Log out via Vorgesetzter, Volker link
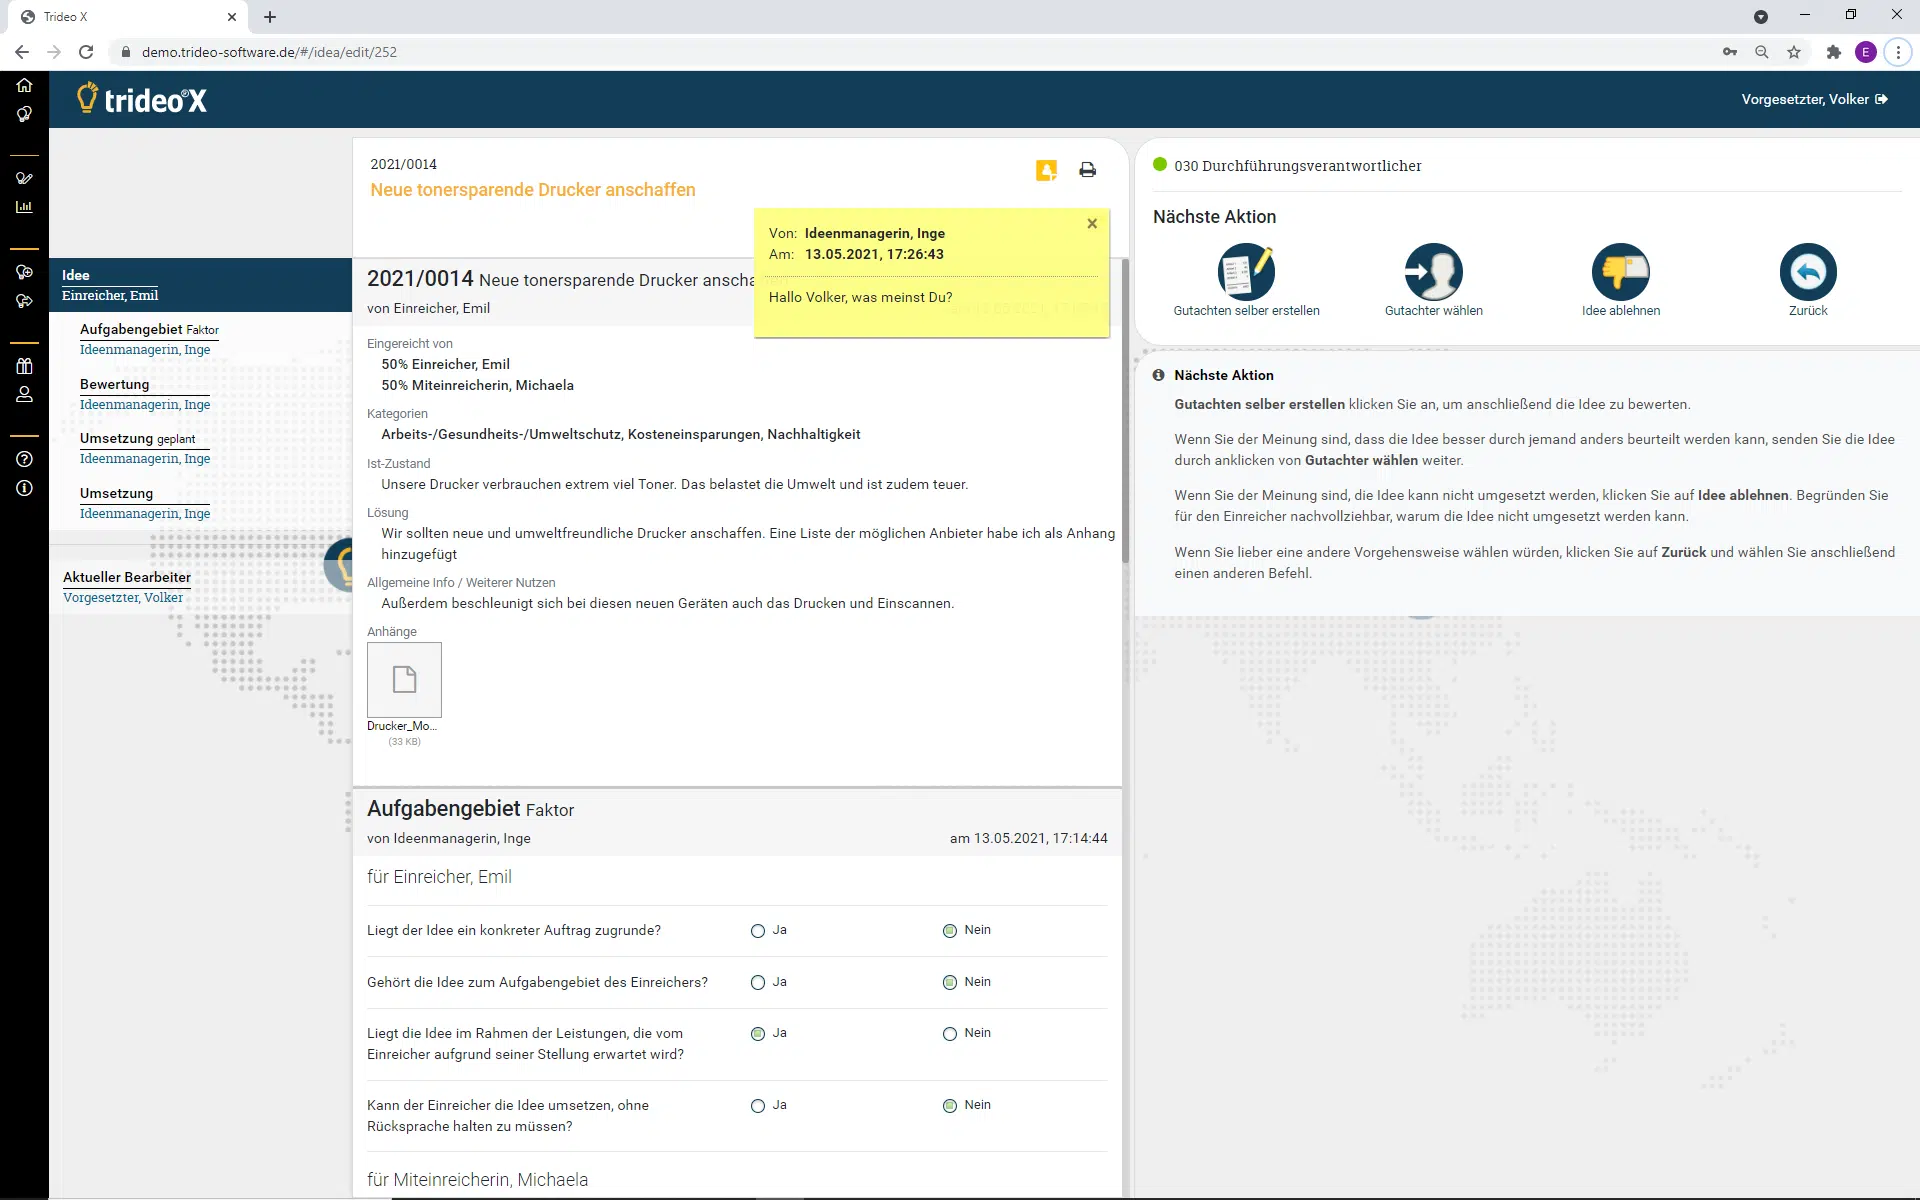Image resolution: width=1920 pixels, height=1200 pixels. point(1813,99)
